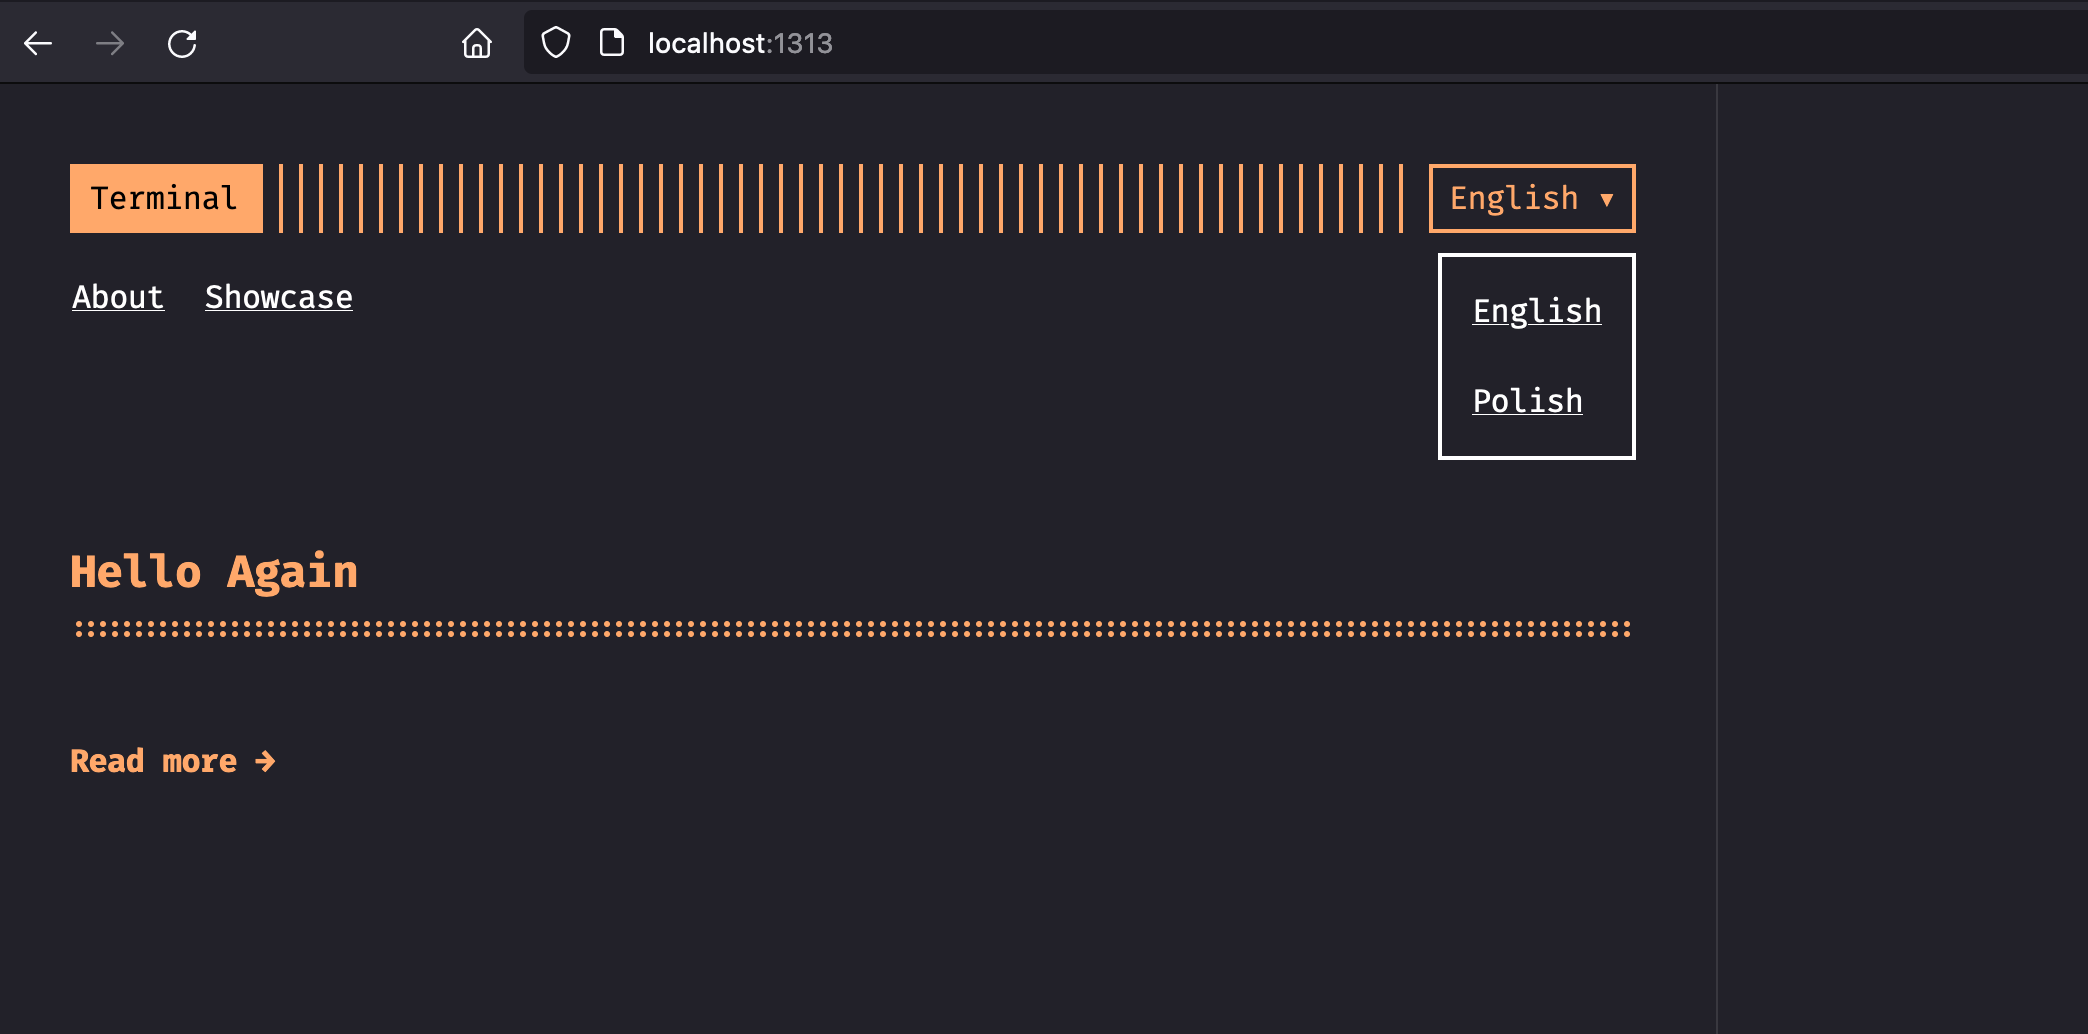
Task: Open the Hello Again post title
Action: [213, 570]
